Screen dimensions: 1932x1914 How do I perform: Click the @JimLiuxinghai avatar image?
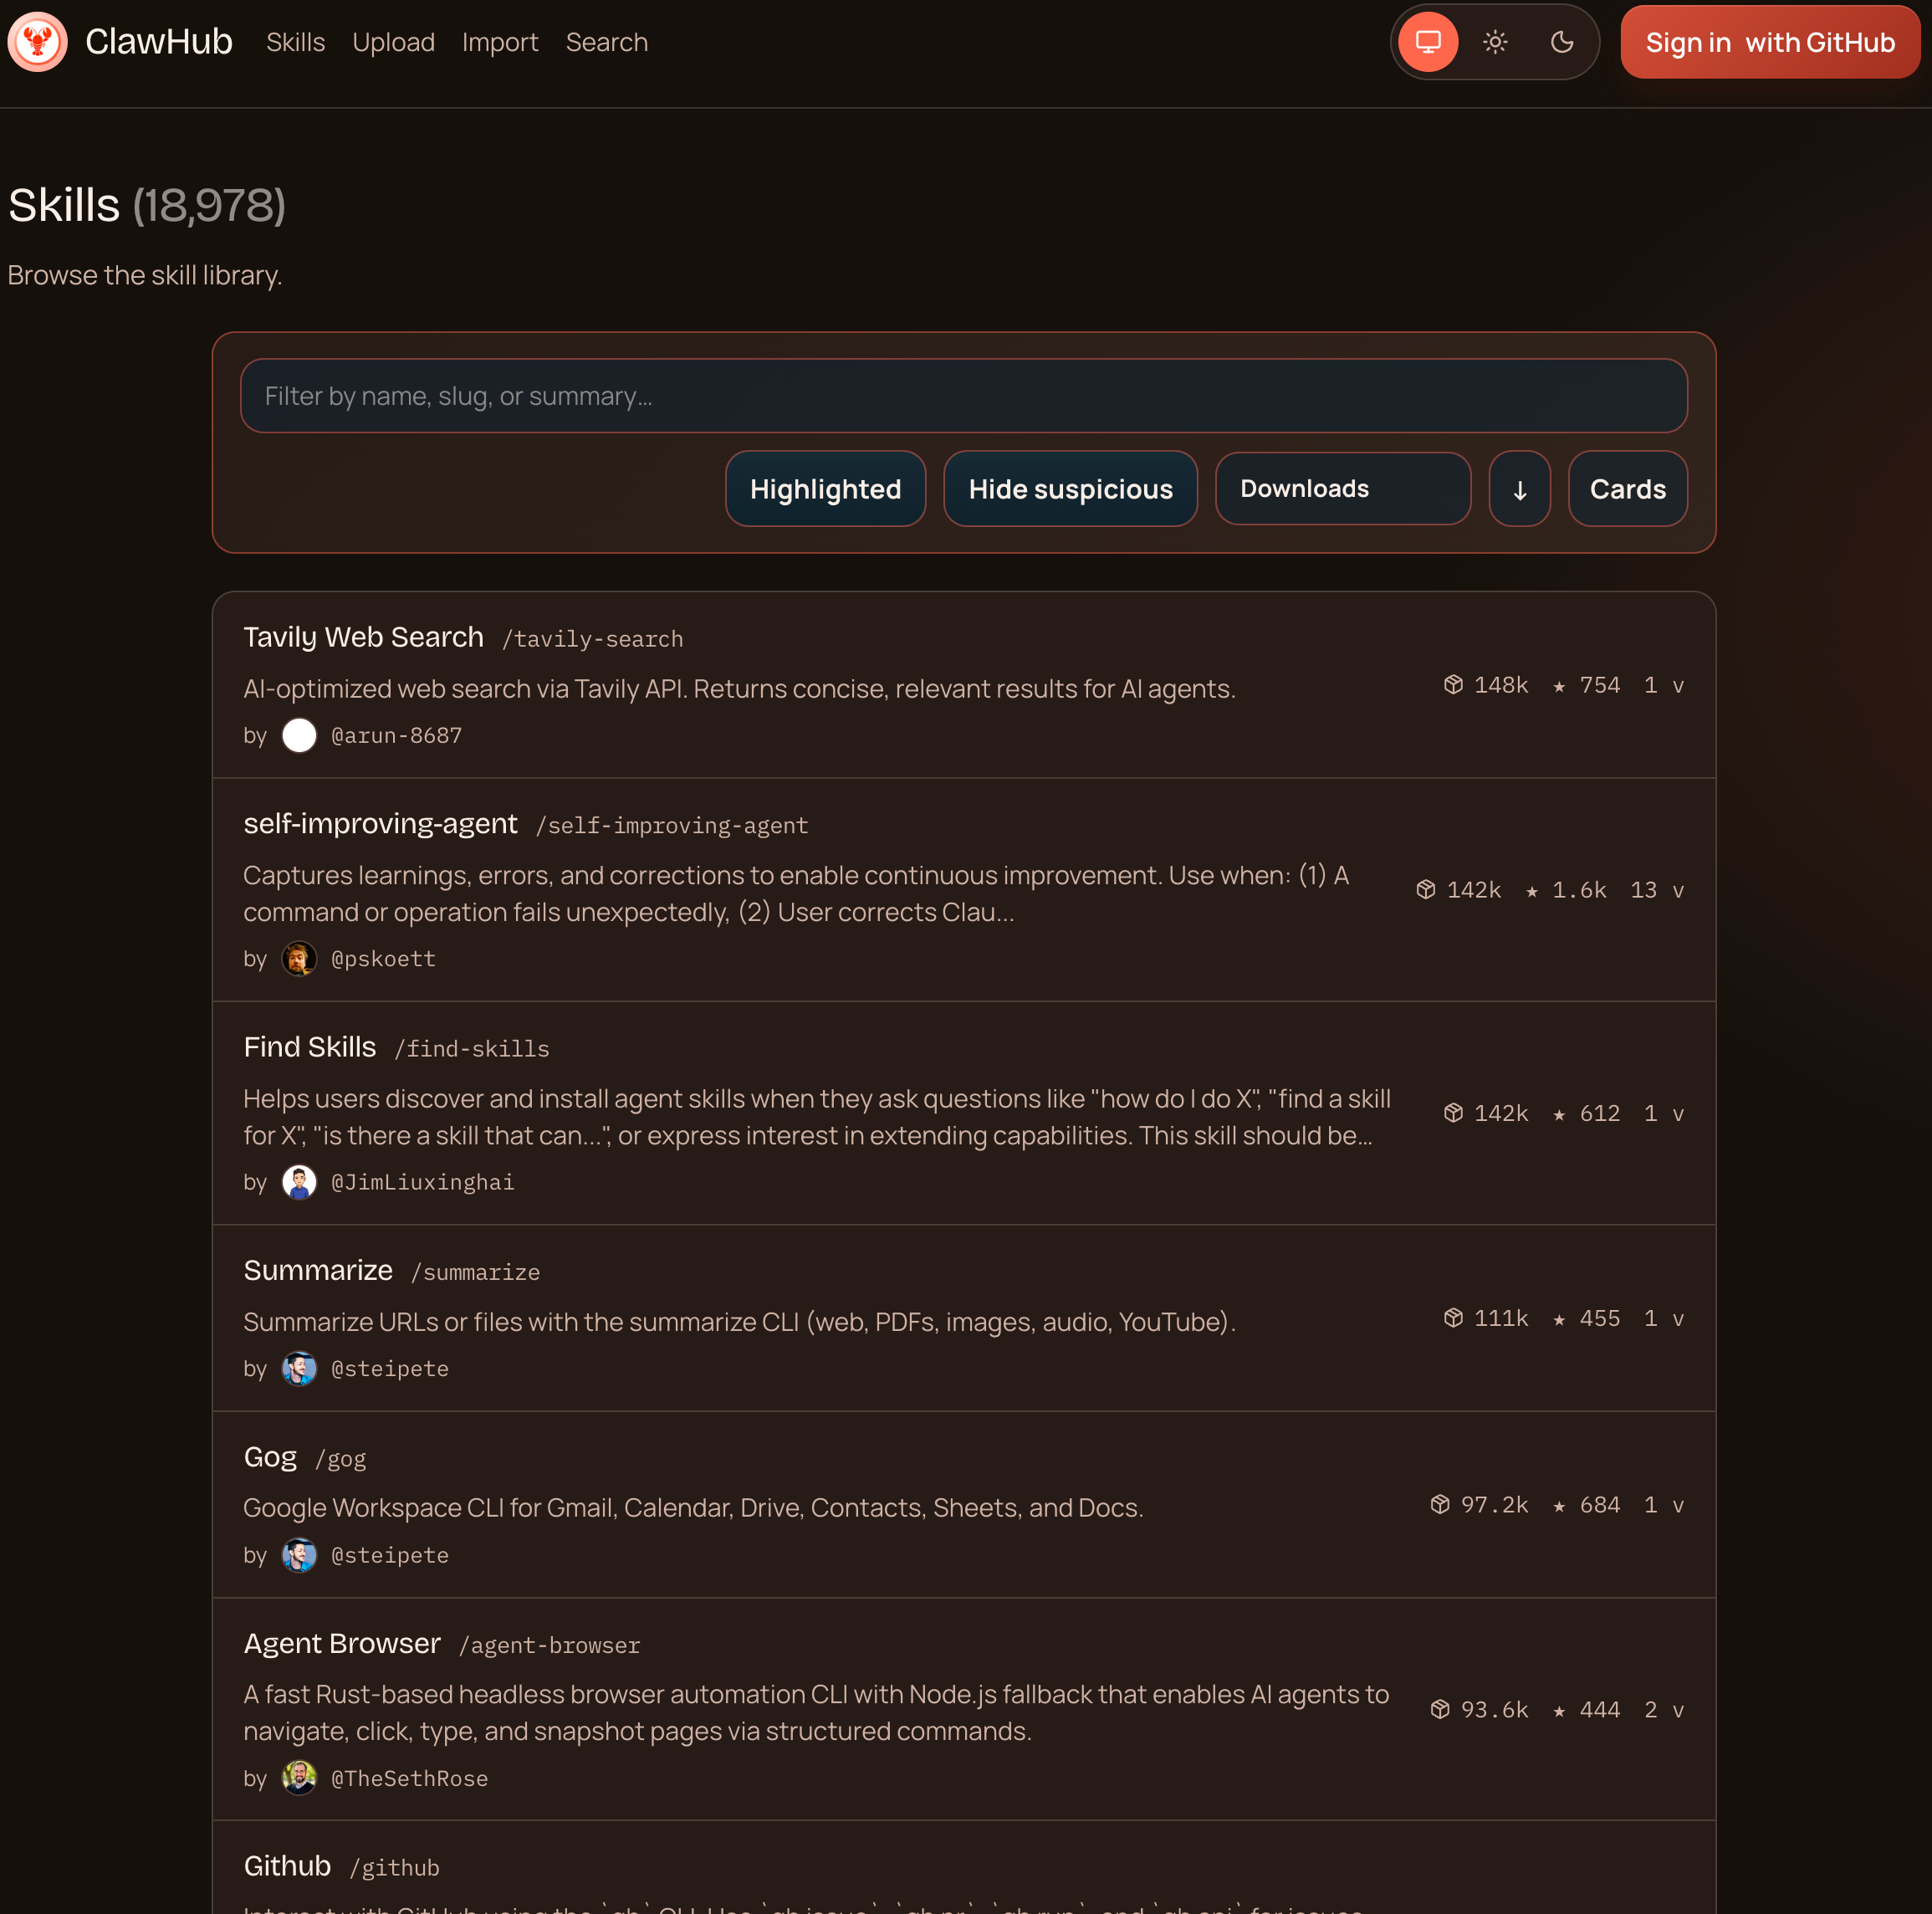pos(299,1181)
